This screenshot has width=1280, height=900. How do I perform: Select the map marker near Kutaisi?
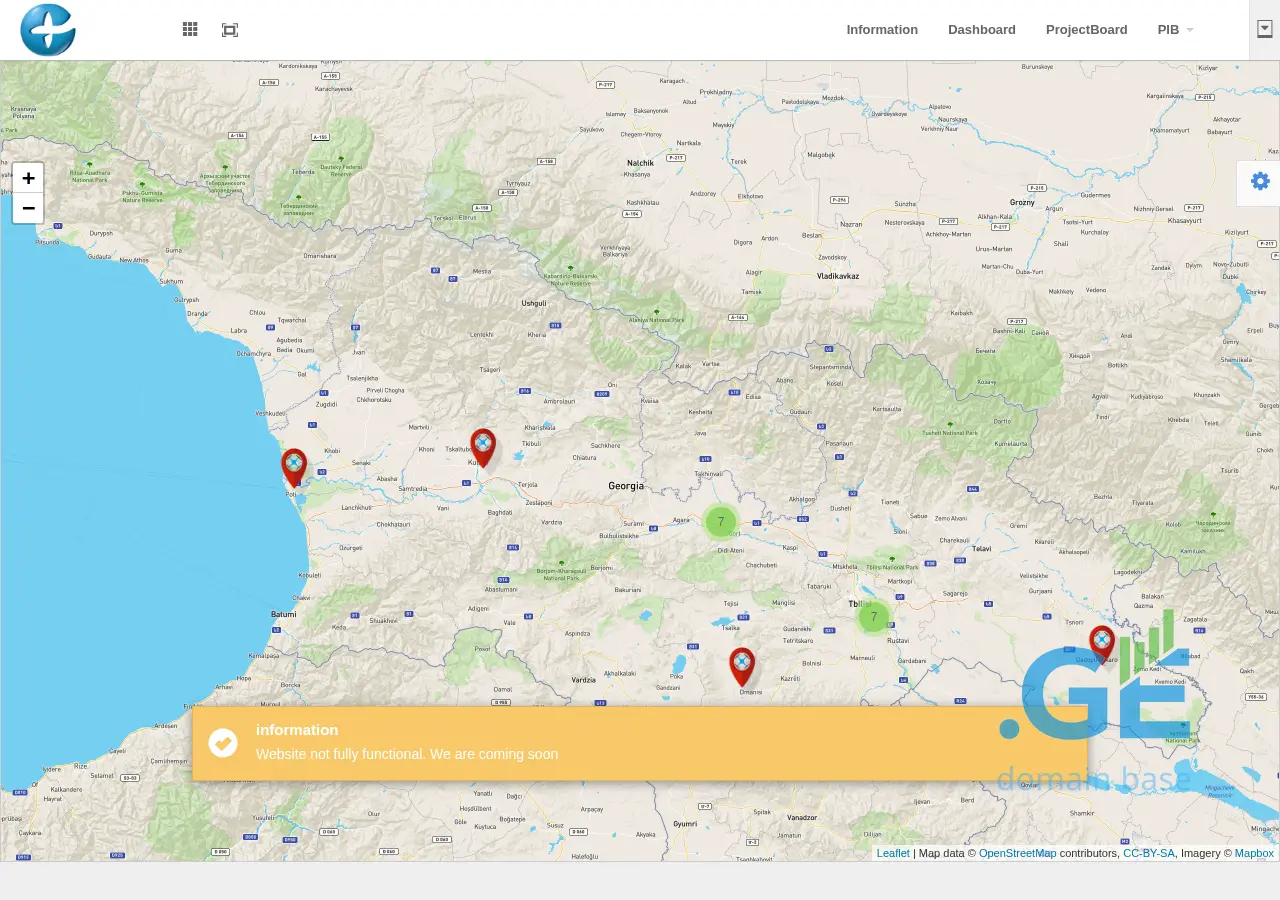click(483, 446)
